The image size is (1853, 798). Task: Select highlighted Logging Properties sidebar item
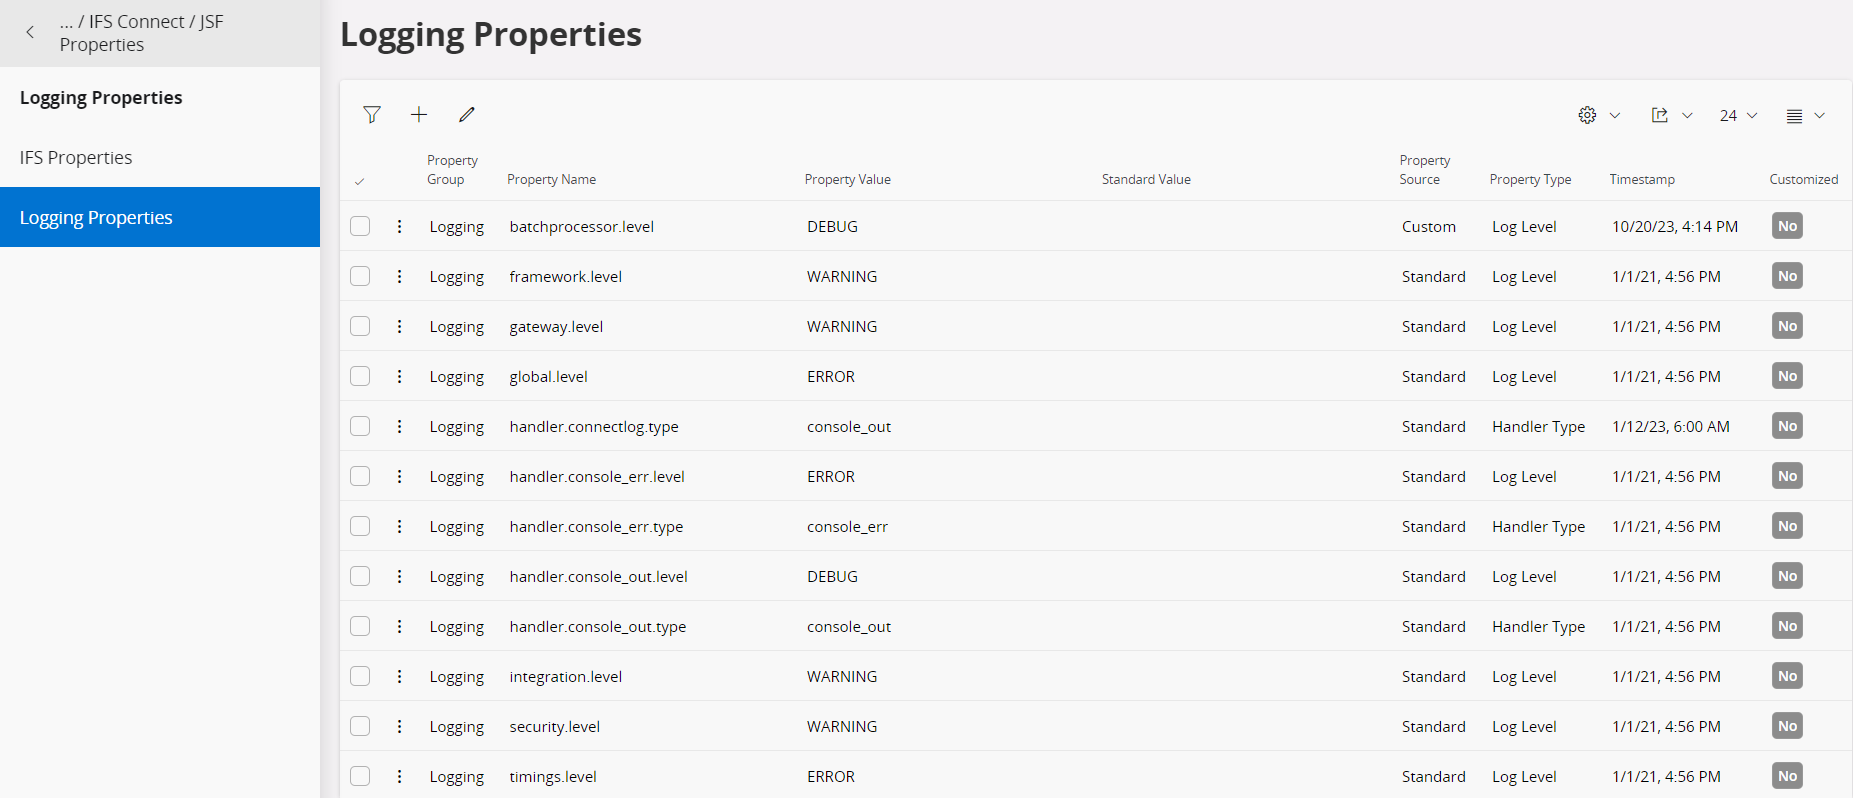[x=96, y=218]
